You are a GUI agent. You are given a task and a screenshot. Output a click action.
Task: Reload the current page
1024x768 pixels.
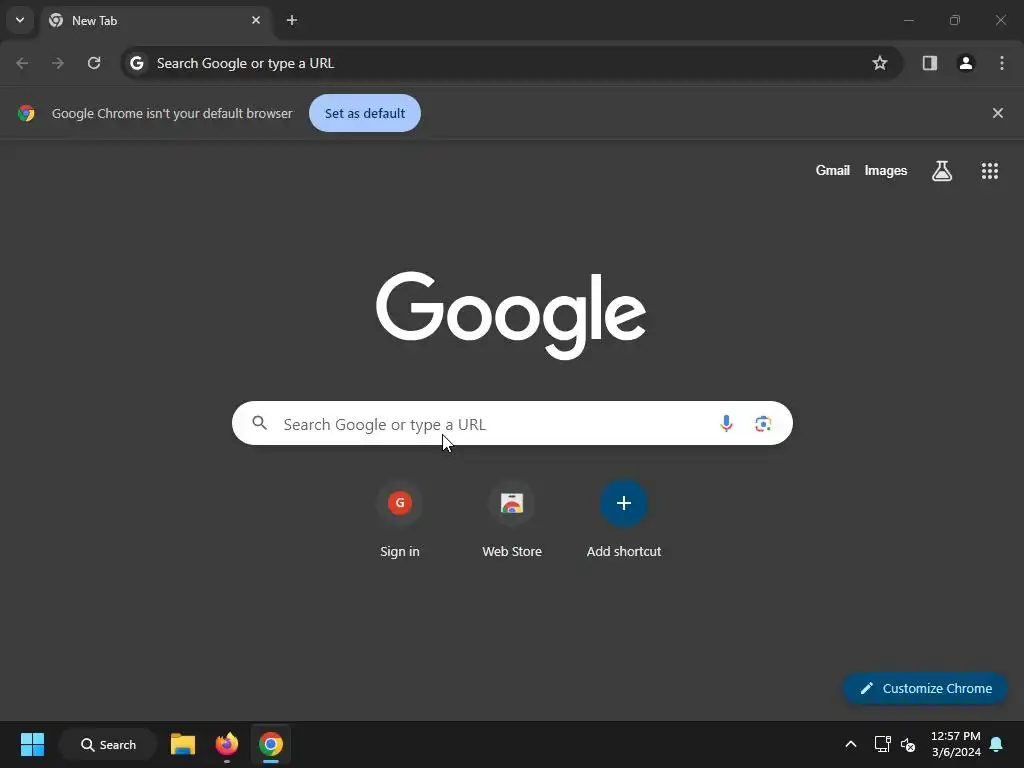(94, 63)
